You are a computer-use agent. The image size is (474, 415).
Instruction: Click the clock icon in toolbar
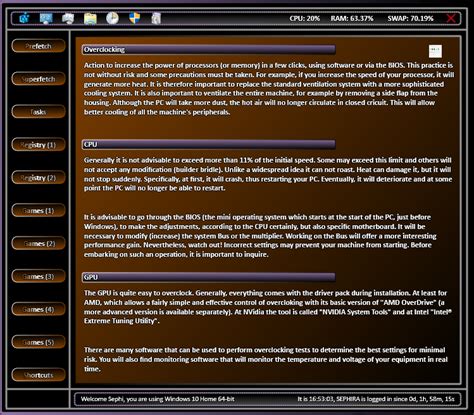click(x=112, y=18)
